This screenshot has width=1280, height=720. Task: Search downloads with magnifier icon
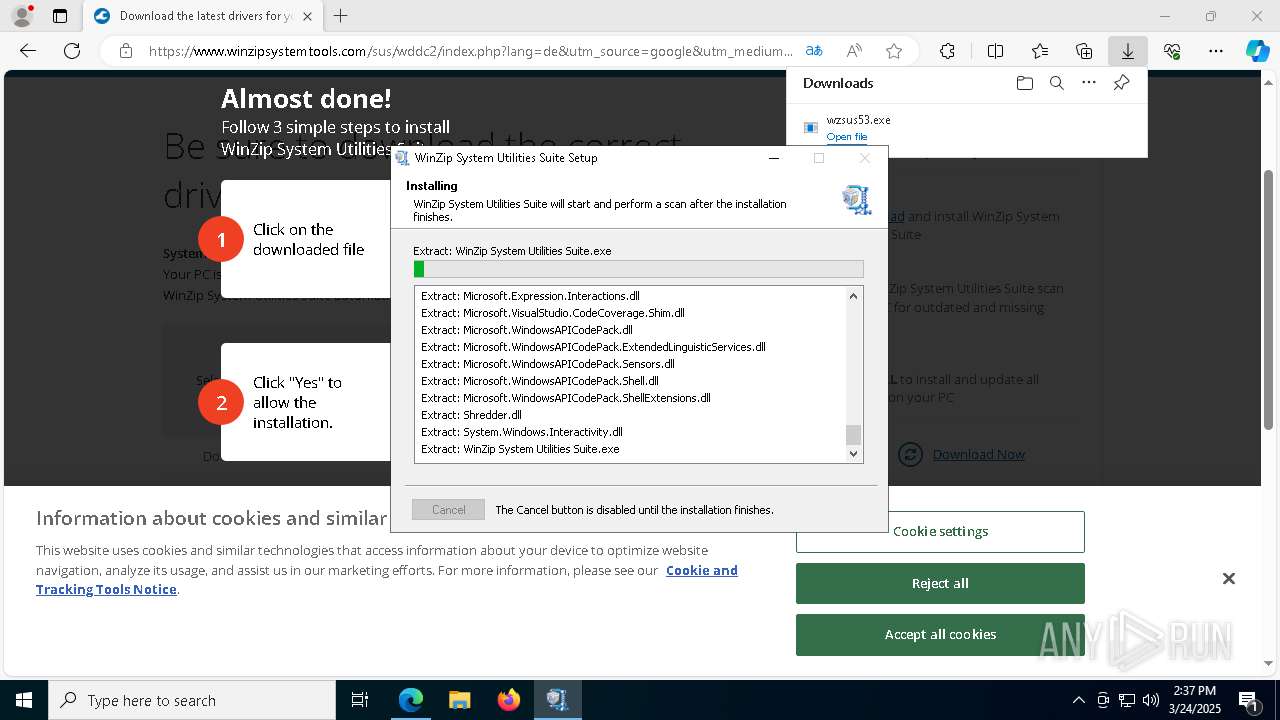[x=1056, y=83]
